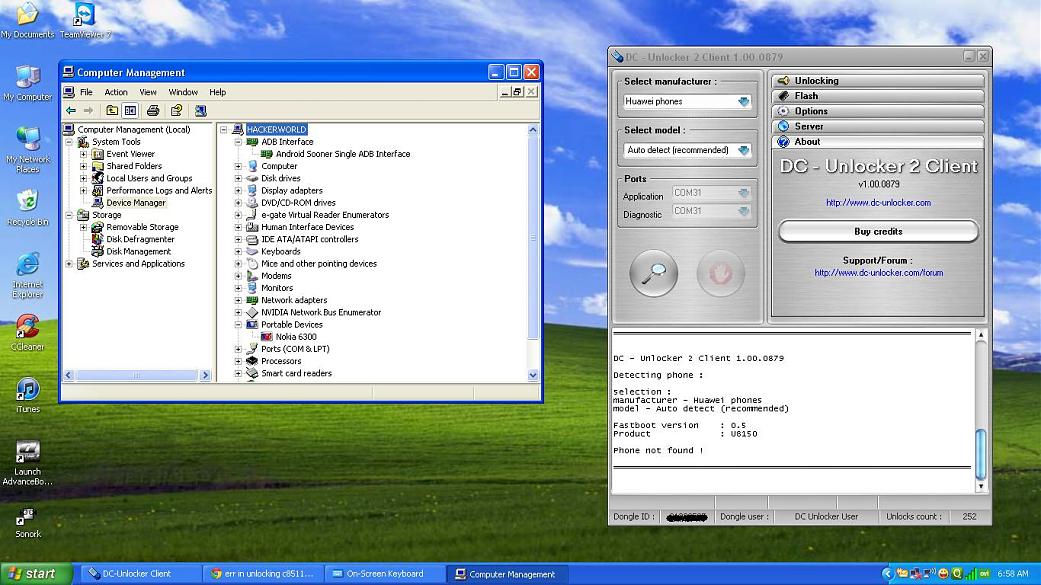Click the Buy credits button
This screenshot has width=1041, height=585.
[x=877, y=232]
